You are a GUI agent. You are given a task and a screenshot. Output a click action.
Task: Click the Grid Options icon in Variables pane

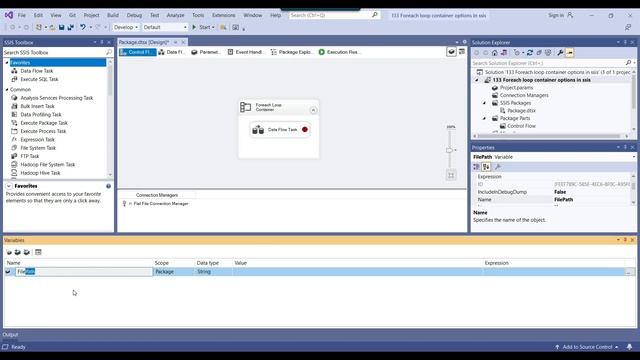(38, 252)
